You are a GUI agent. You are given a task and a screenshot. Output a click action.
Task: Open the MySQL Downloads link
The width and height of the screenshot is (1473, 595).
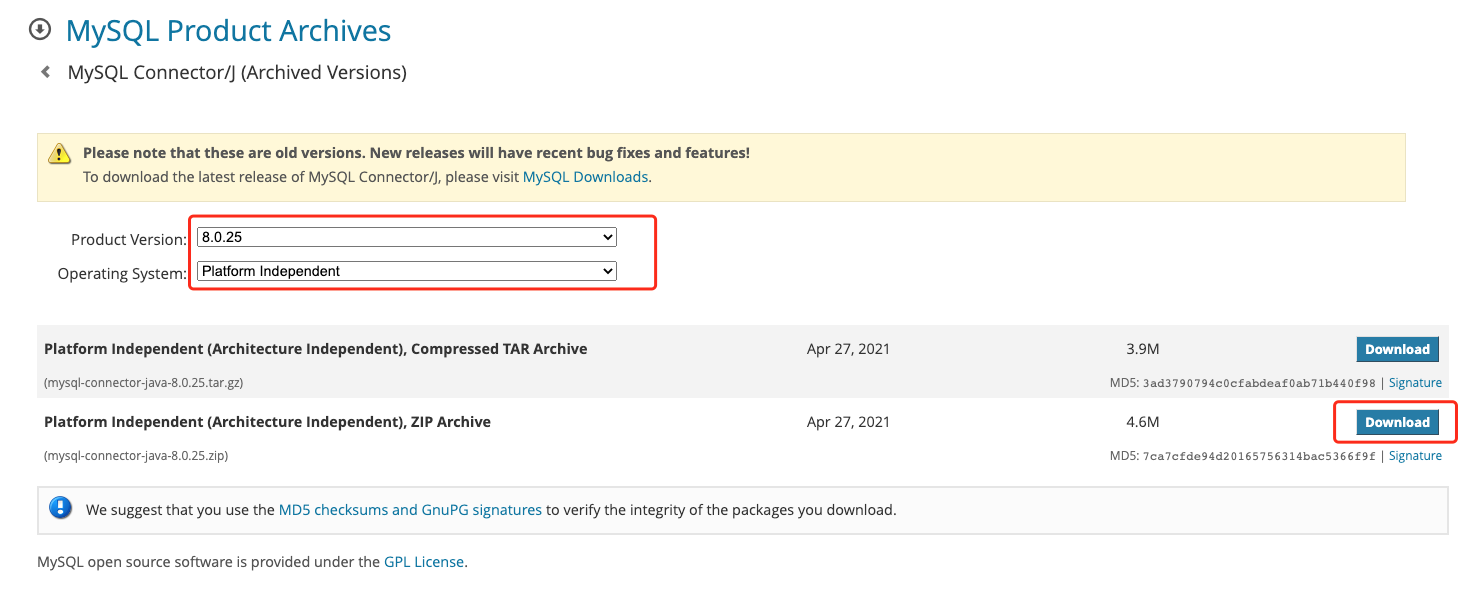tap(586, 177)
